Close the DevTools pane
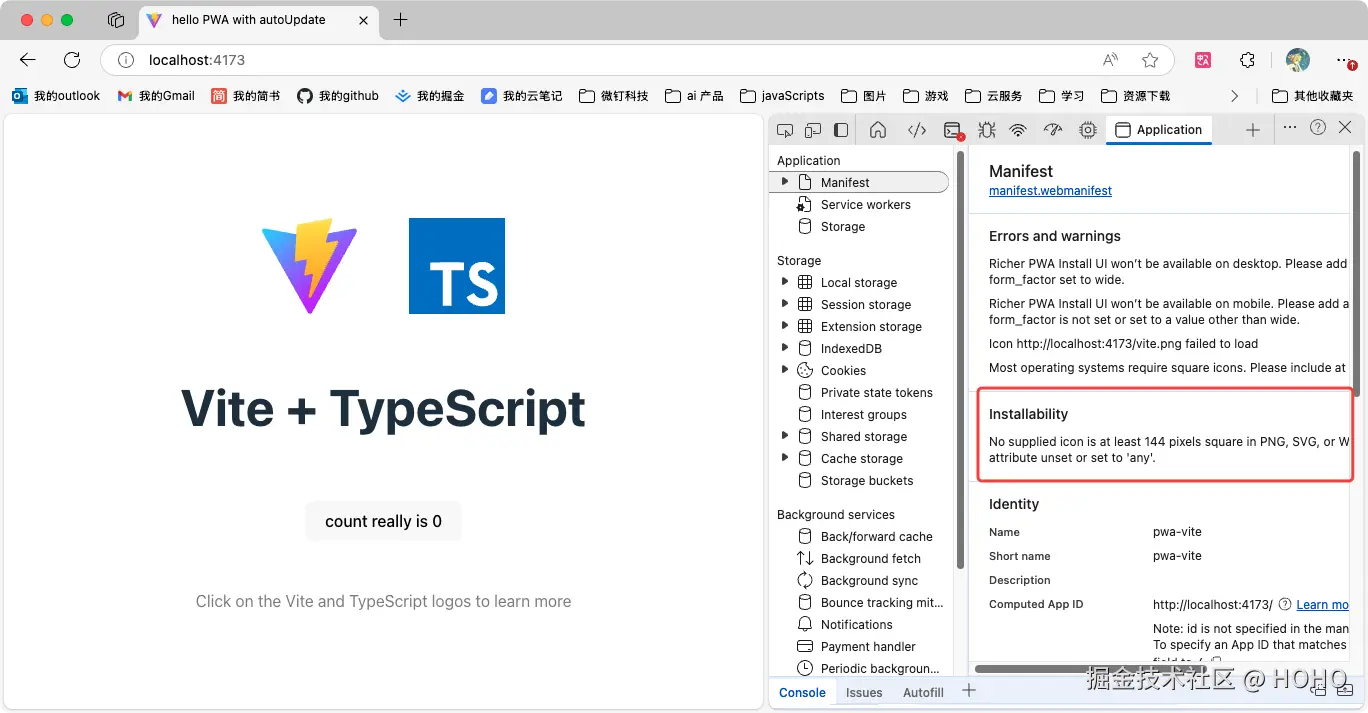 [1345, 127]
